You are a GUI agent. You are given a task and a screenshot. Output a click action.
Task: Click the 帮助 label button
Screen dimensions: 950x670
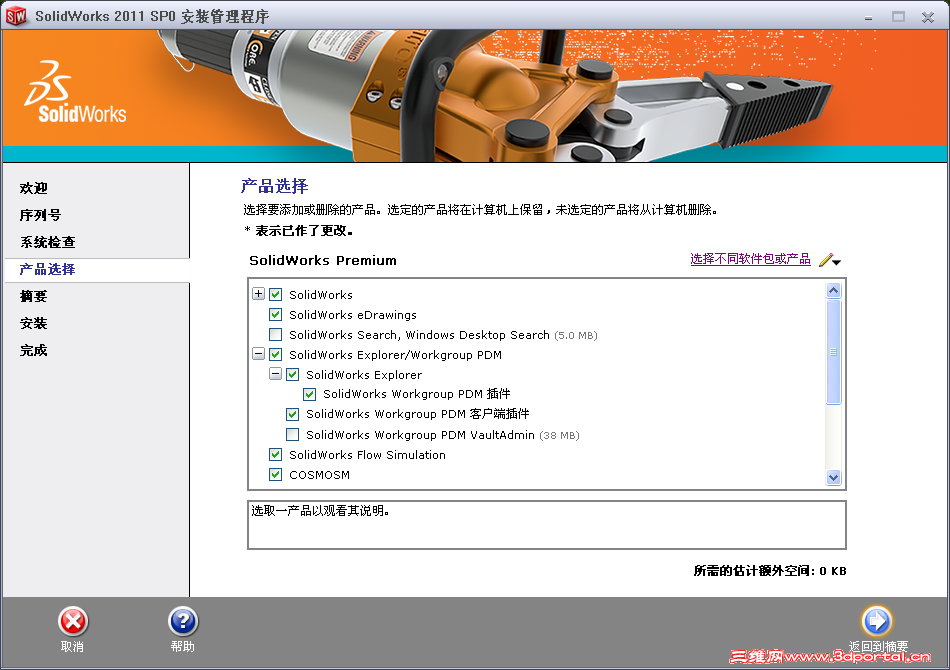click(x=182, y=647)
